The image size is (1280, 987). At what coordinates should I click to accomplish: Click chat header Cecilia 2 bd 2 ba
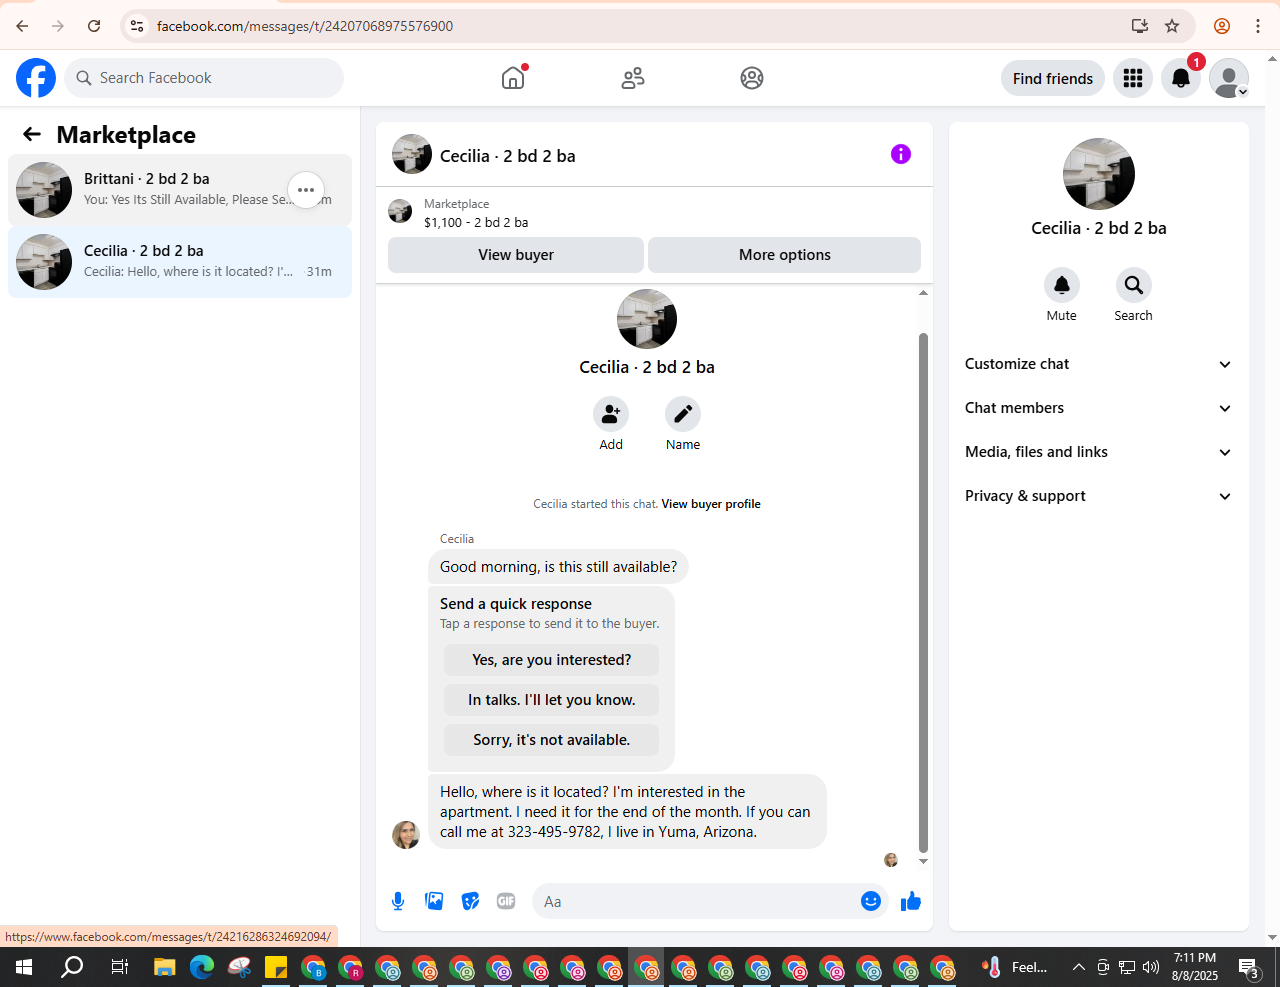[507, 156]
